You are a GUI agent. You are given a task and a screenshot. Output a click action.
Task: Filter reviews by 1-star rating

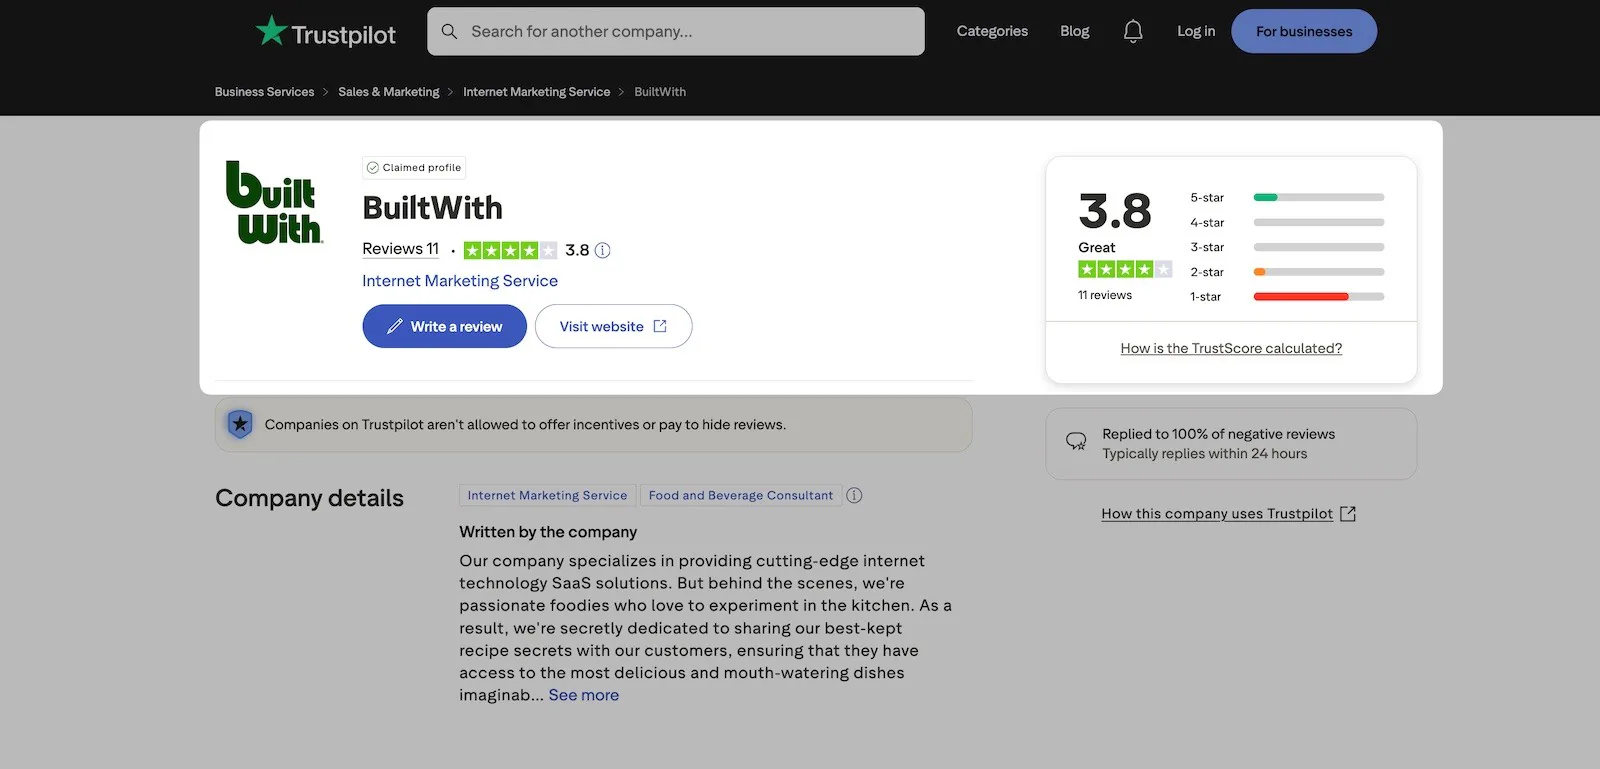(1287, 297)
